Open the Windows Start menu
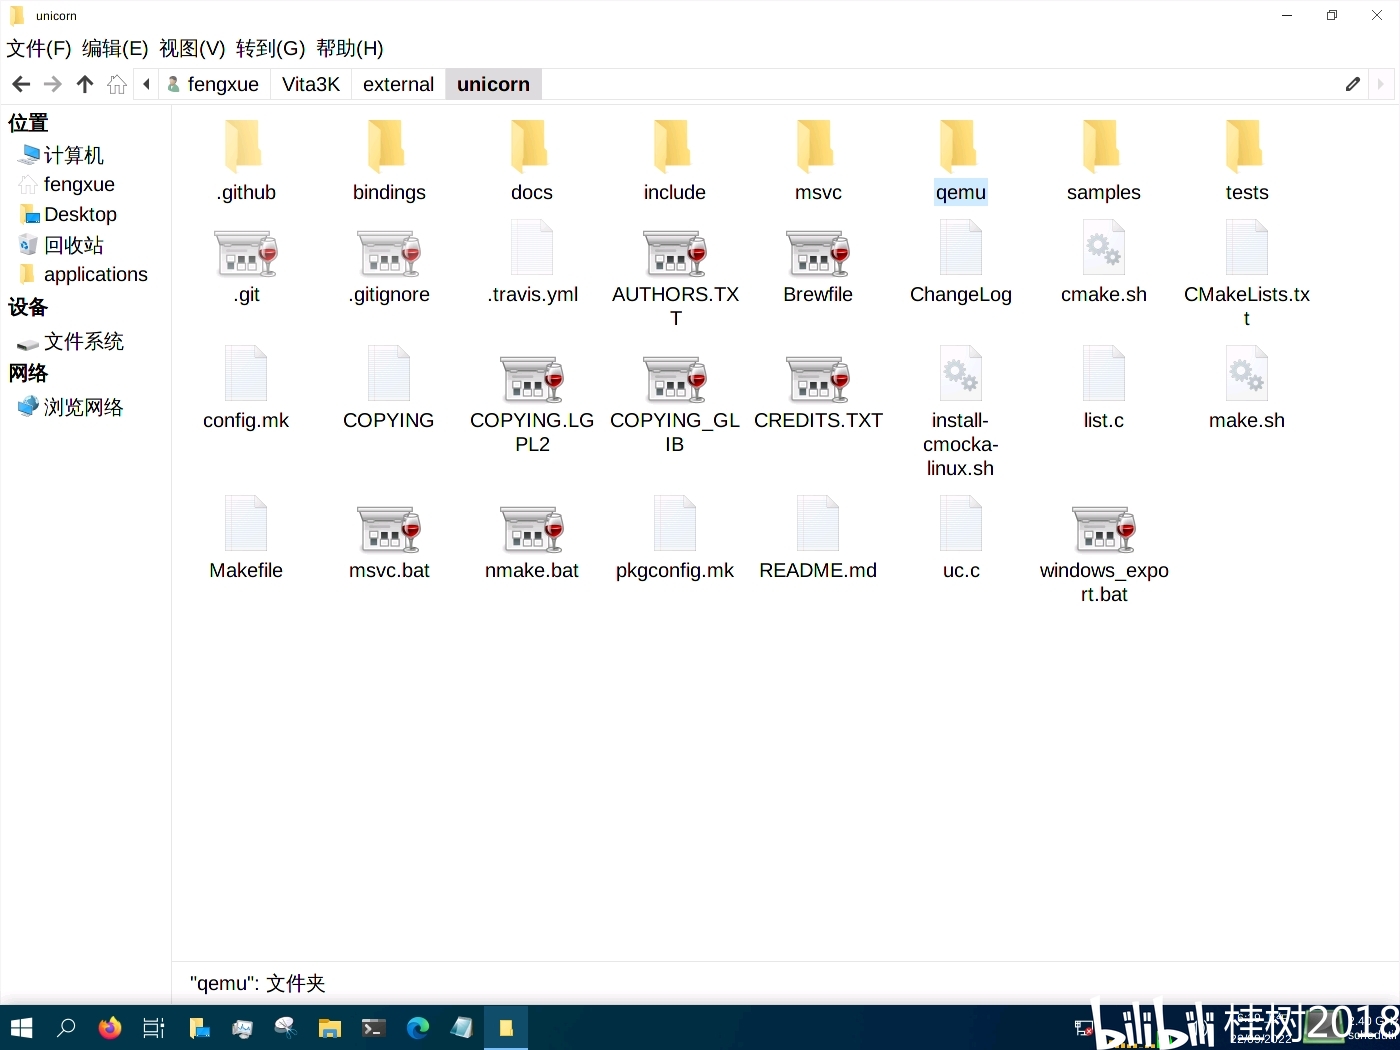Screen dimensions: 1400x1050 point(22,1028)
